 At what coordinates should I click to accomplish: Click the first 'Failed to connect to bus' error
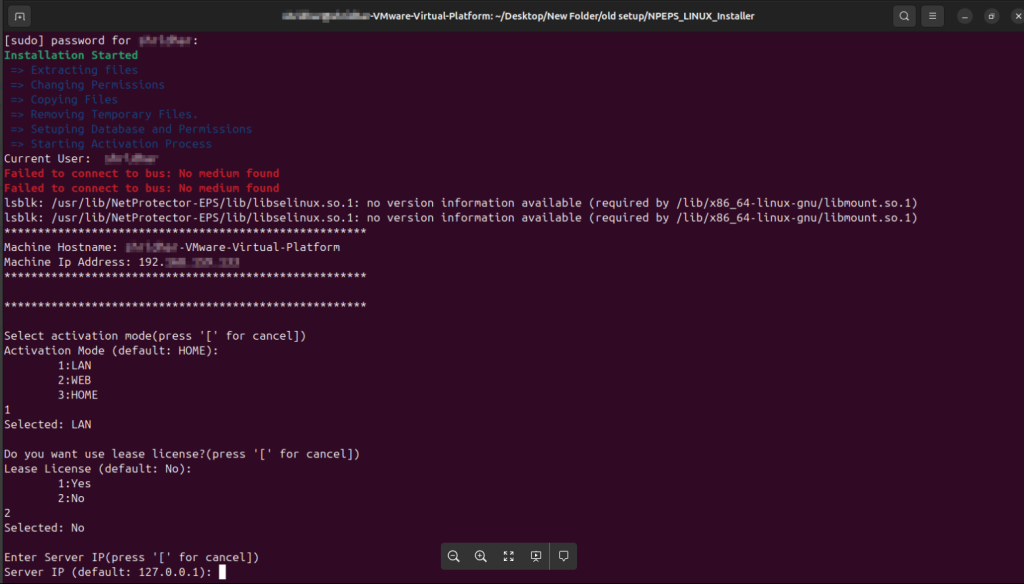tap(142, 173)
